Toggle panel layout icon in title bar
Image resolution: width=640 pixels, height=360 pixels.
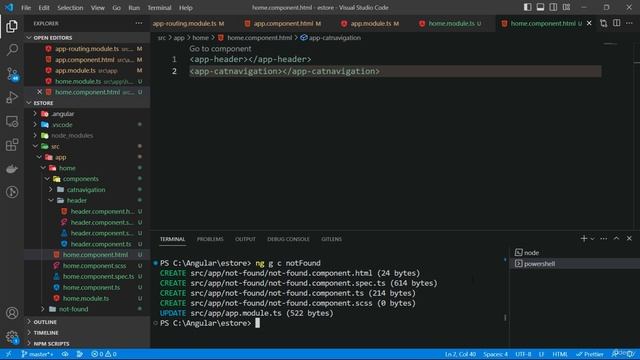(x=540, y=7)
